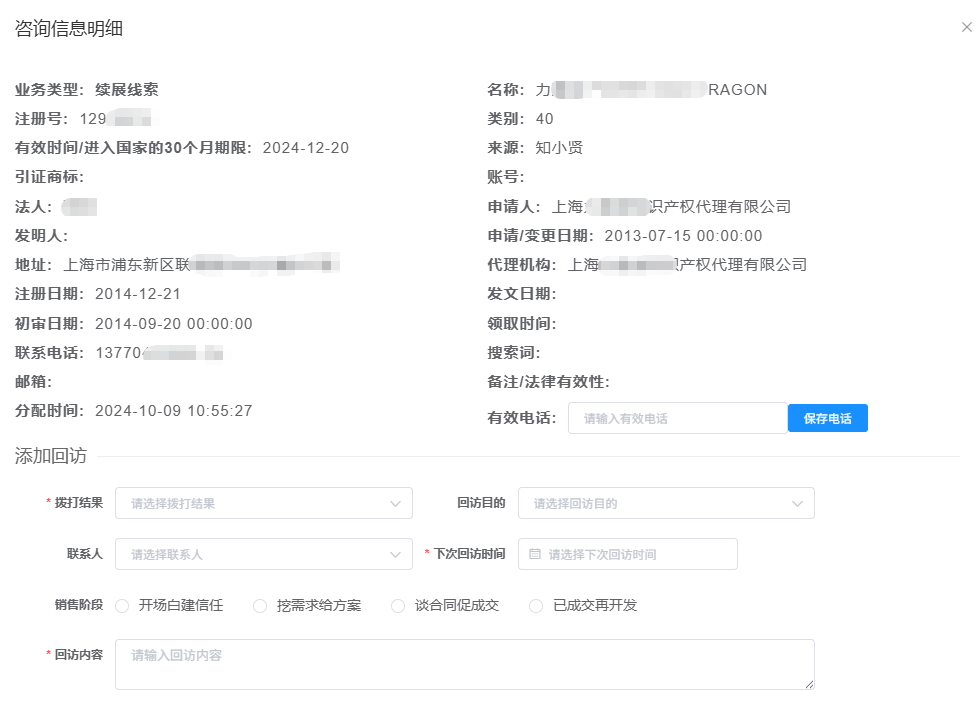The image size is (976, 701).
Task: Click the resize grip on 回访内容 textarea
Action: pos(808,685)
